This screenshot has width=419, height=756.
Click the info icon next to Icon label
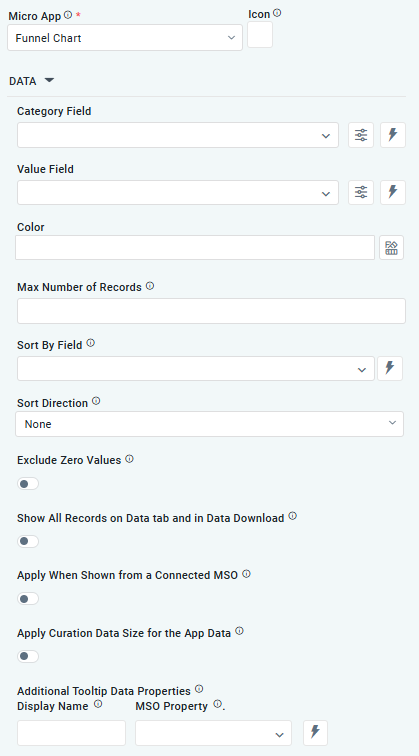pos(277,13)
